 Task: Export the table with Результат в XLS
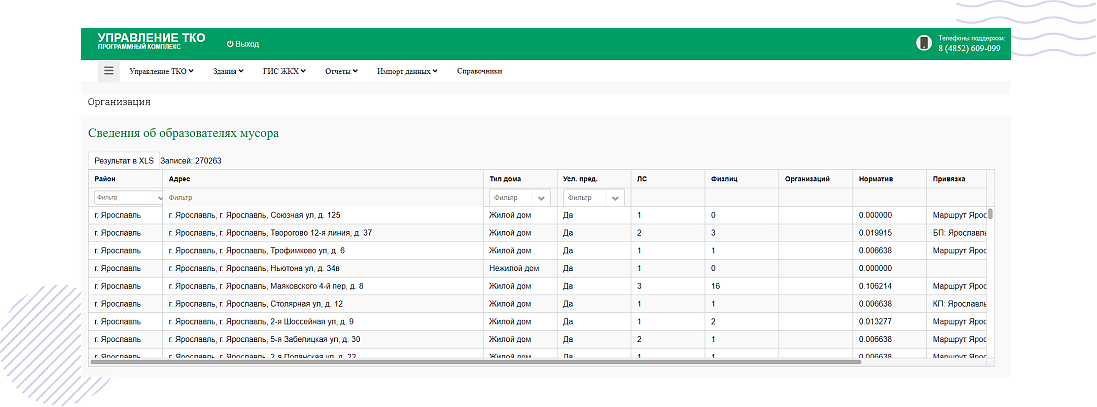point(124,160)
